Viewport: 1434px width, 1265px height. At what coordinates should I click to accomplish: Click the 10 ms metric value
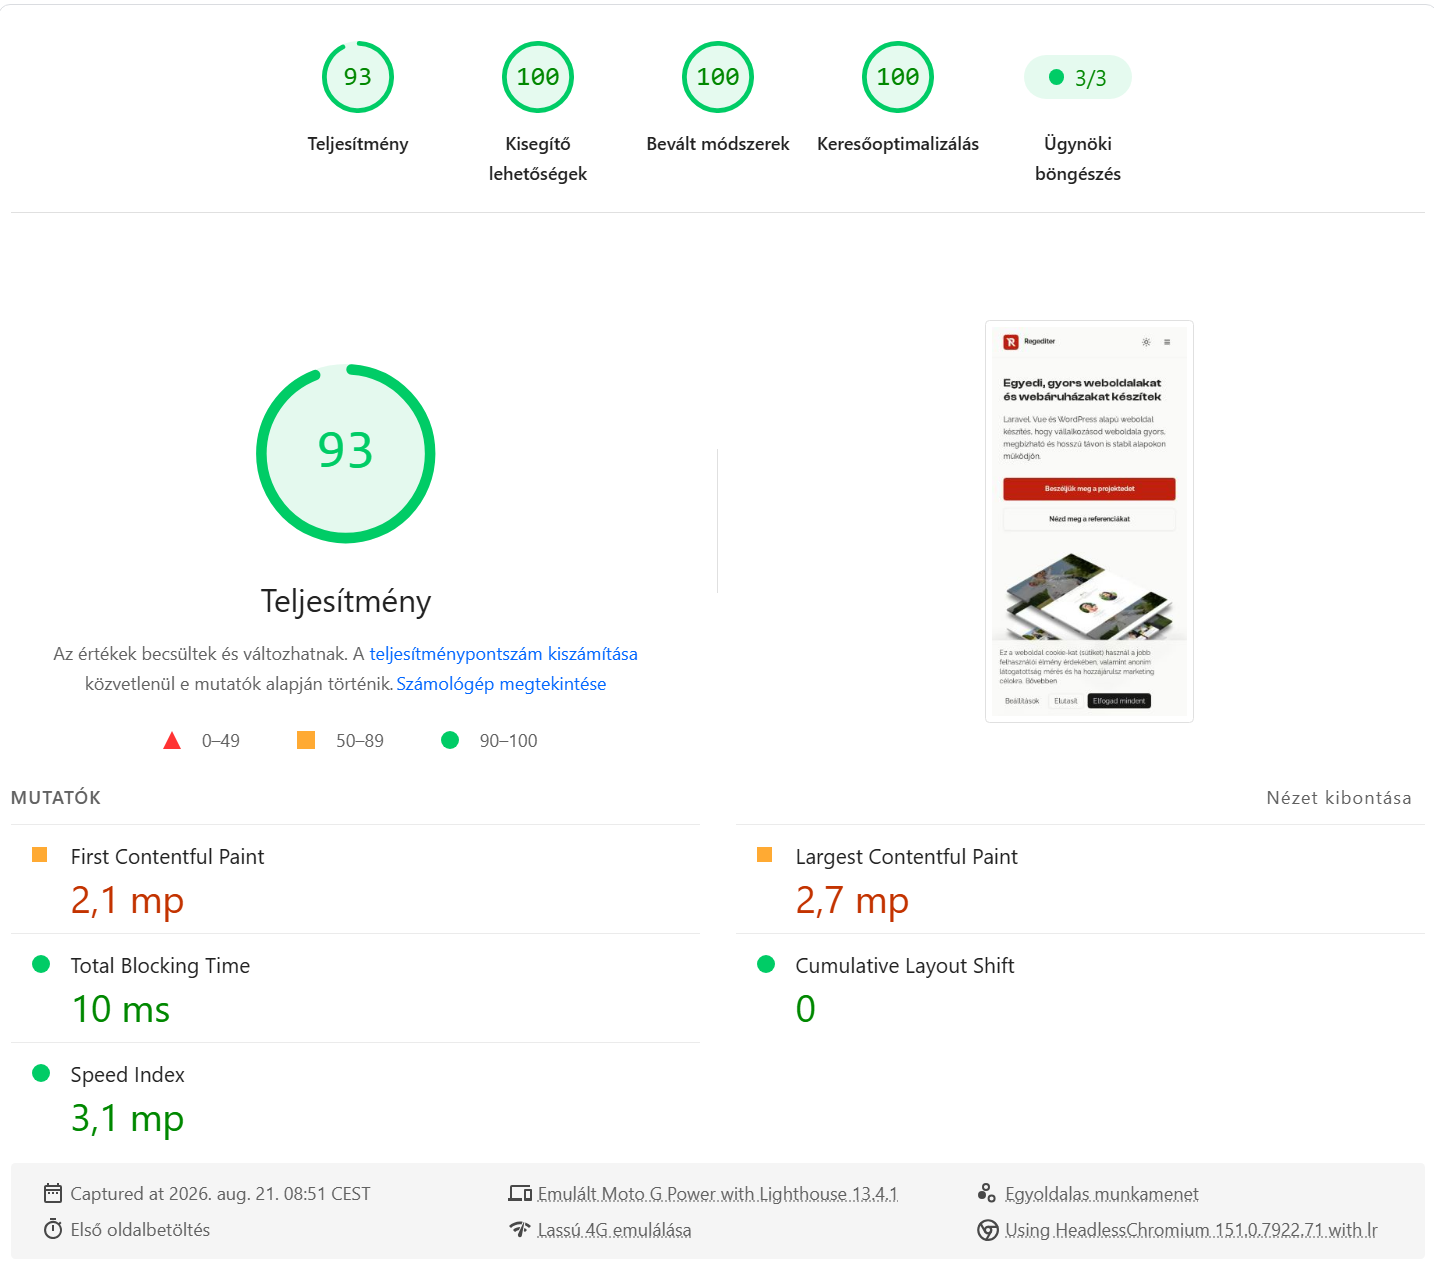(x=121, y=1010)
